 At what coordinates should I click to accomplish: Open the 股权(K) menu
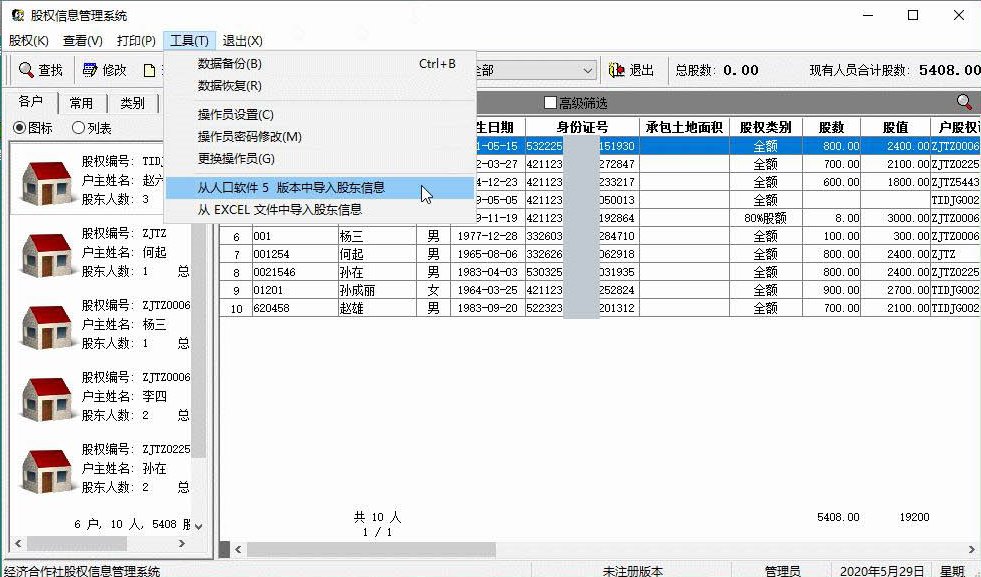(28, 40)
